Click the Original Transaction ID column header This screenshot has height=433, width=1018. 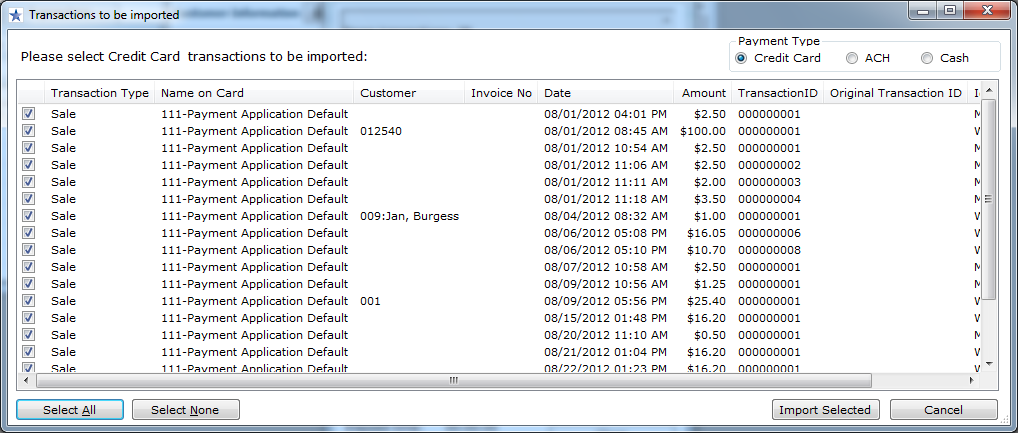point(895,93)
